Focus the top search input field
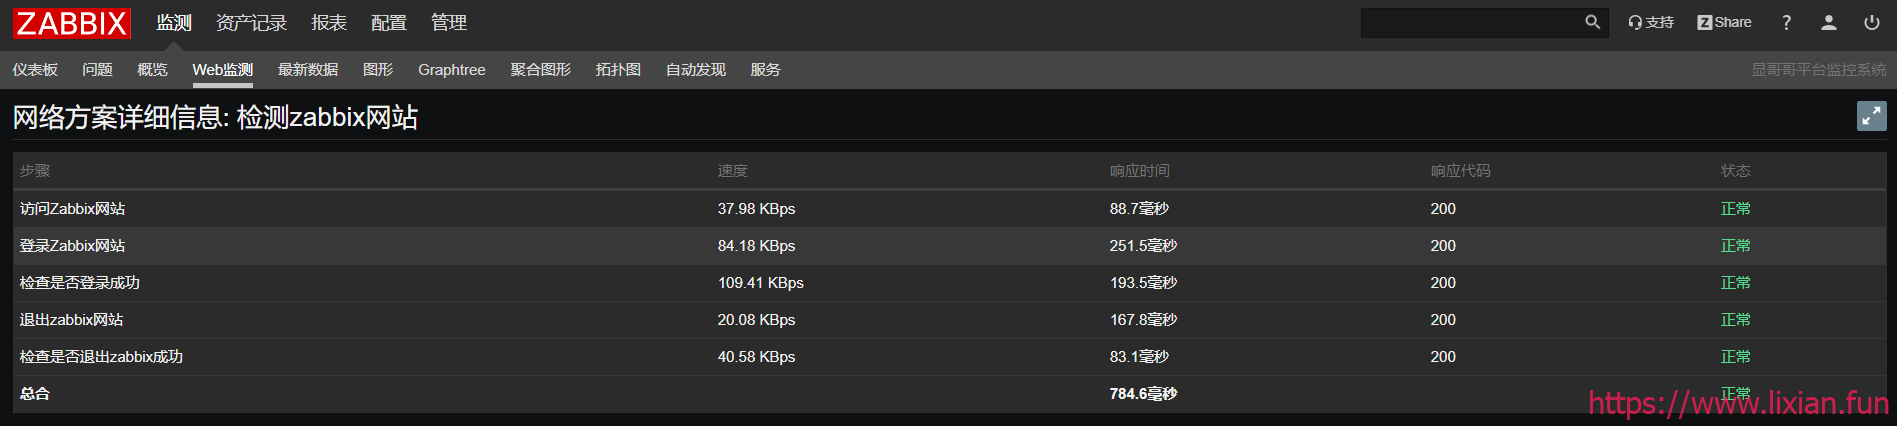Viewport: 1897px width, 426px height. click(1471, 22)
